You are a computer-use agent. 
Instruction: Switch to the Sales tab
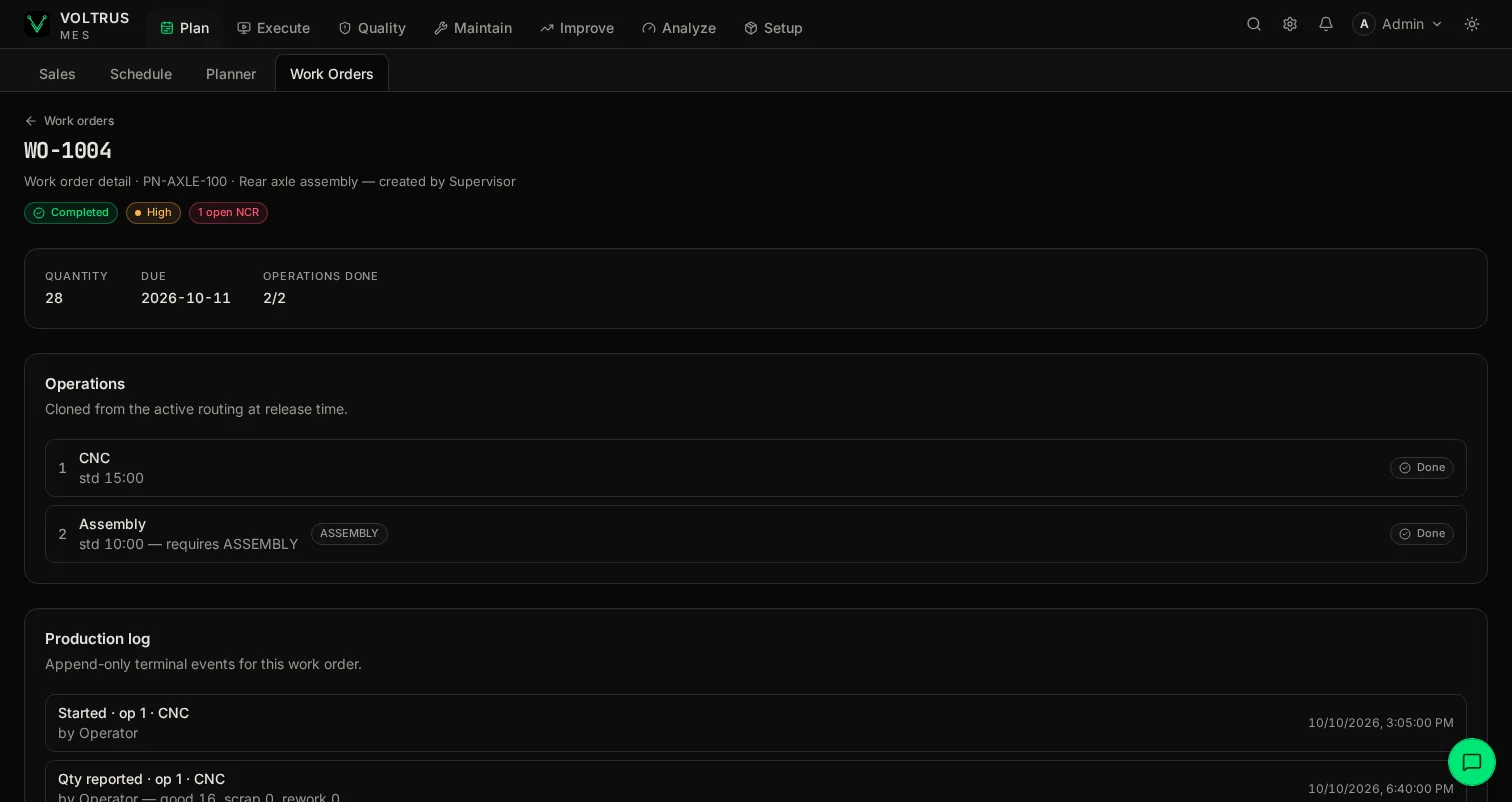pyautogui.click(x=57, y=74)
